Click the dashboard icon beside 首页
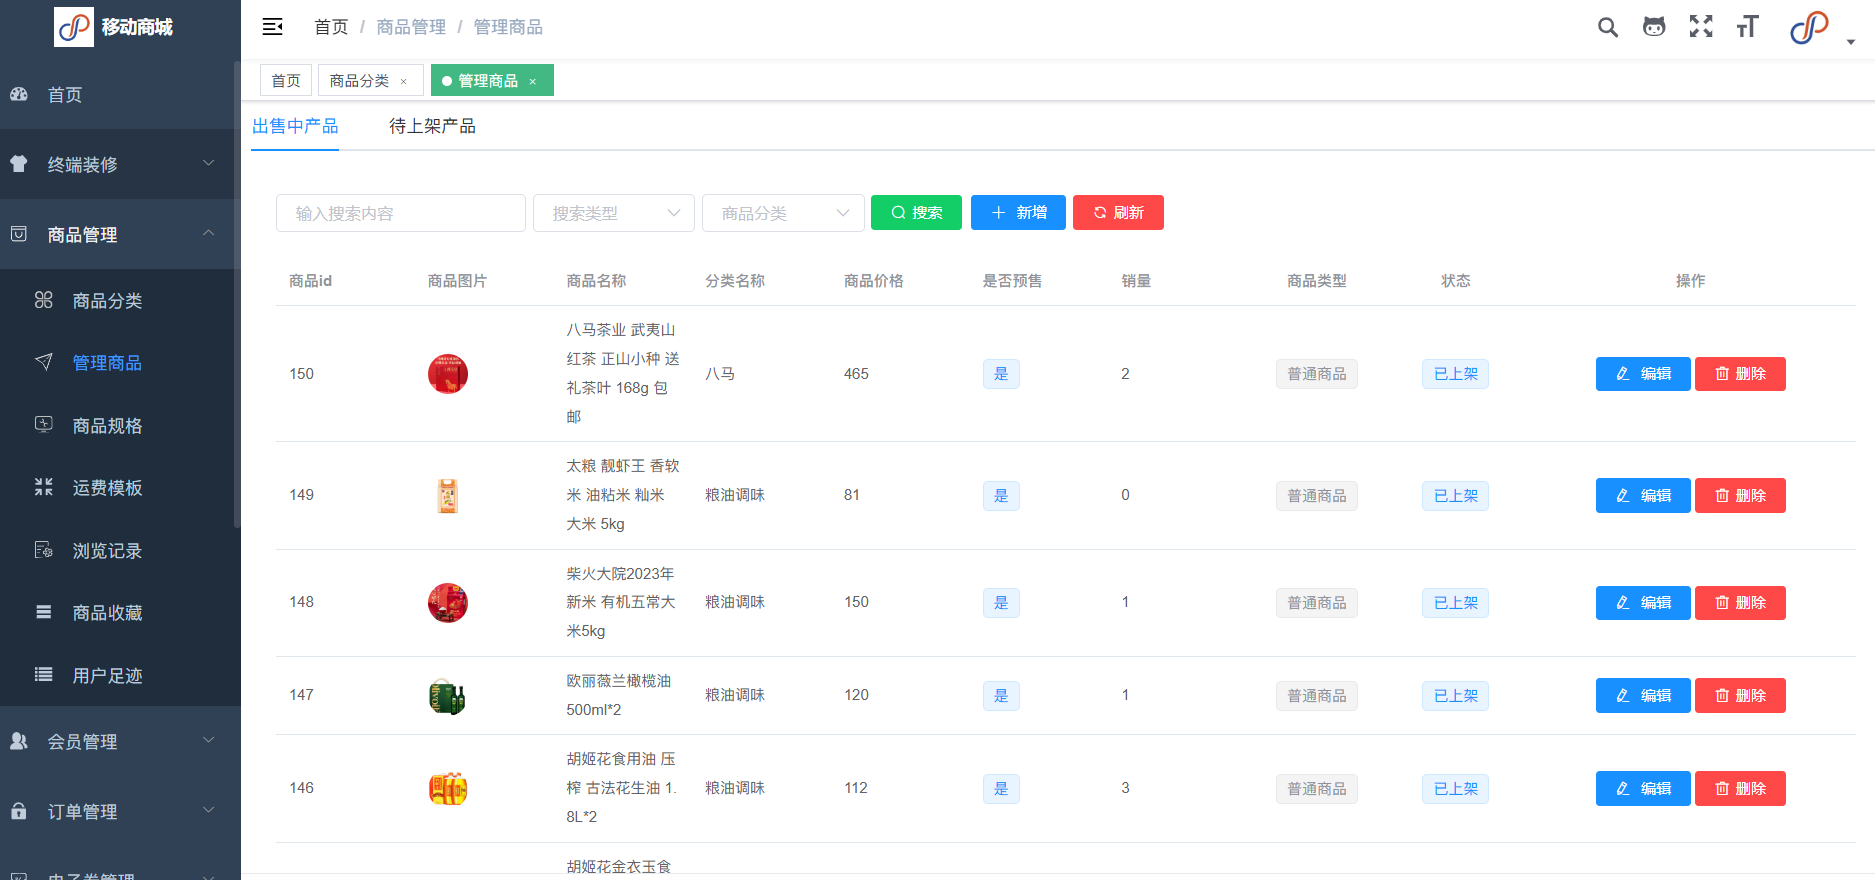This screenshot has height=880, width=1875. (x=19, y=94)
